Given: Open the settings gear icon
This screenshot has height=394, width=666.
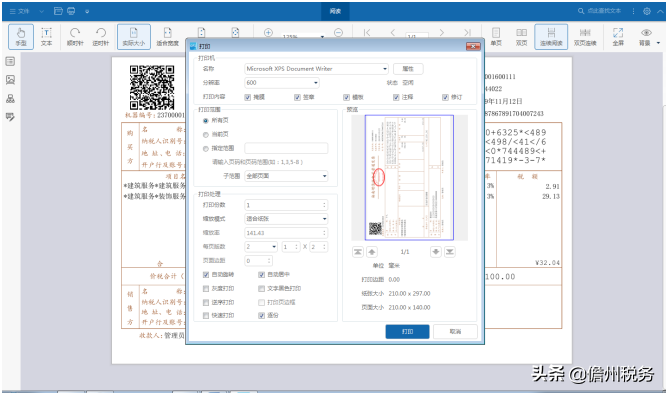Looking at the screenshot, I should [x=646, y=11].
